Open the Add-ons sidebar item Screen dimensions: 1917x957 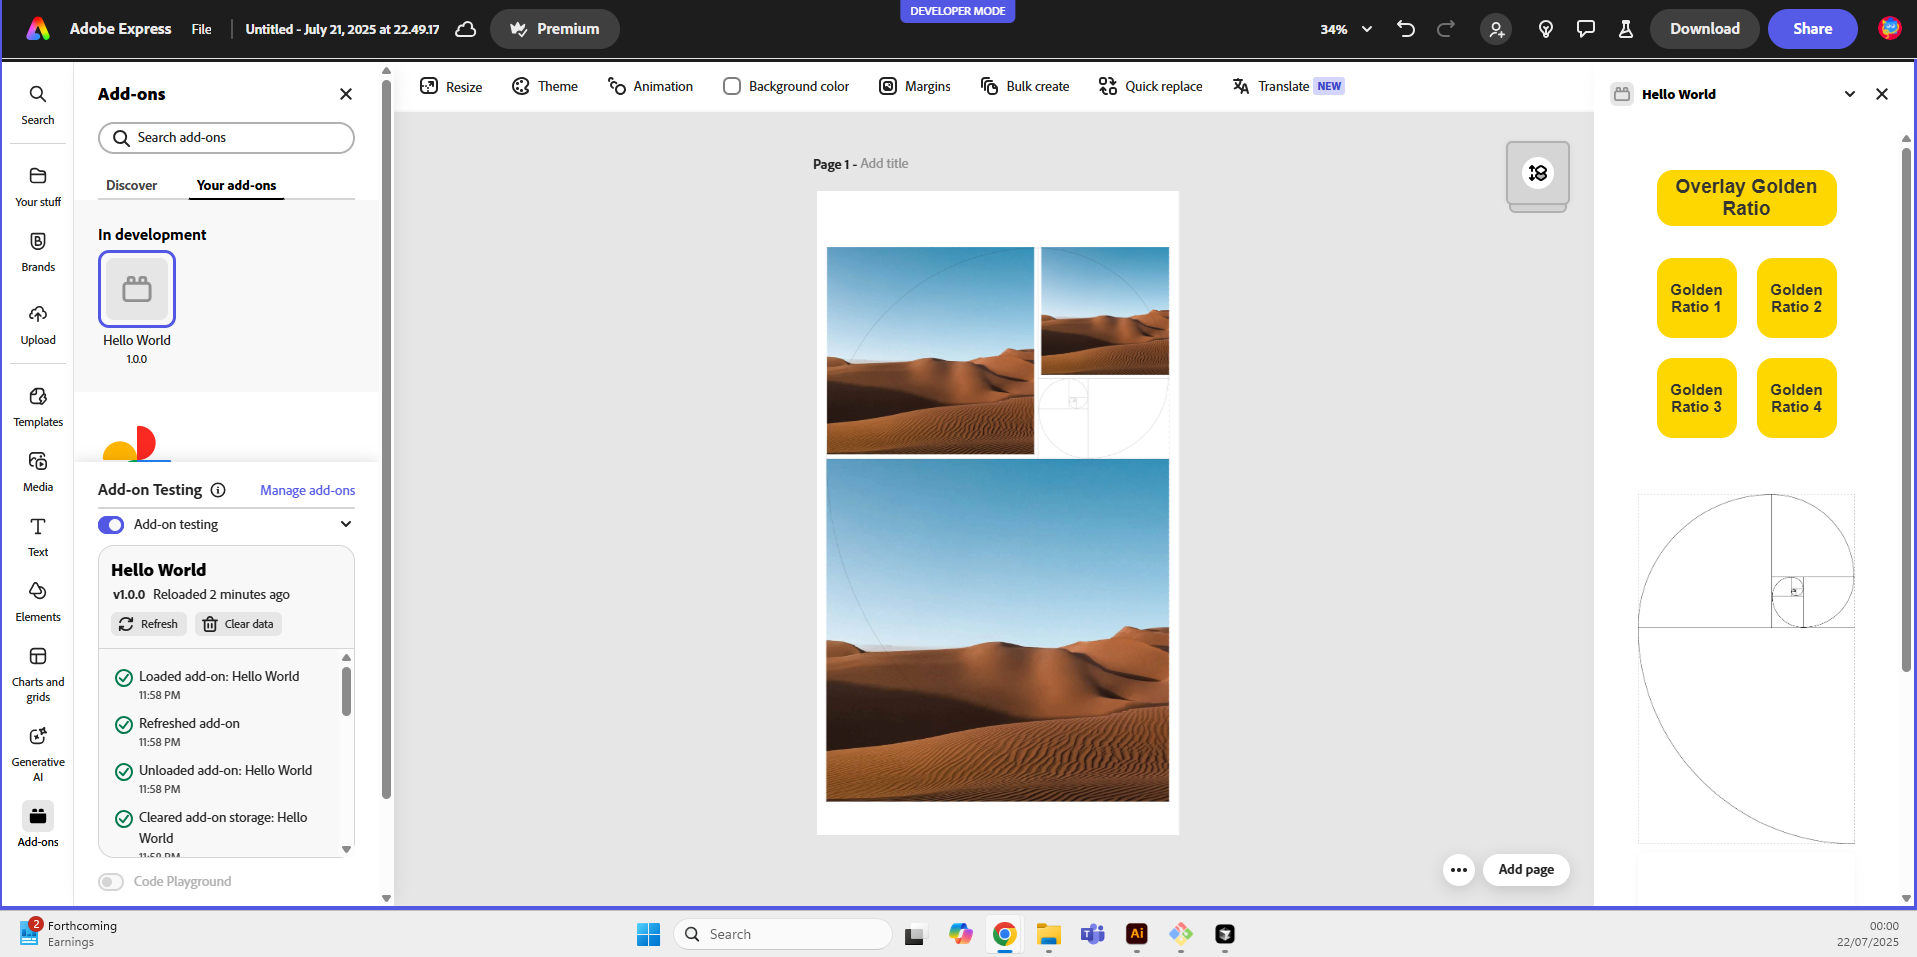tap(38, 825)
